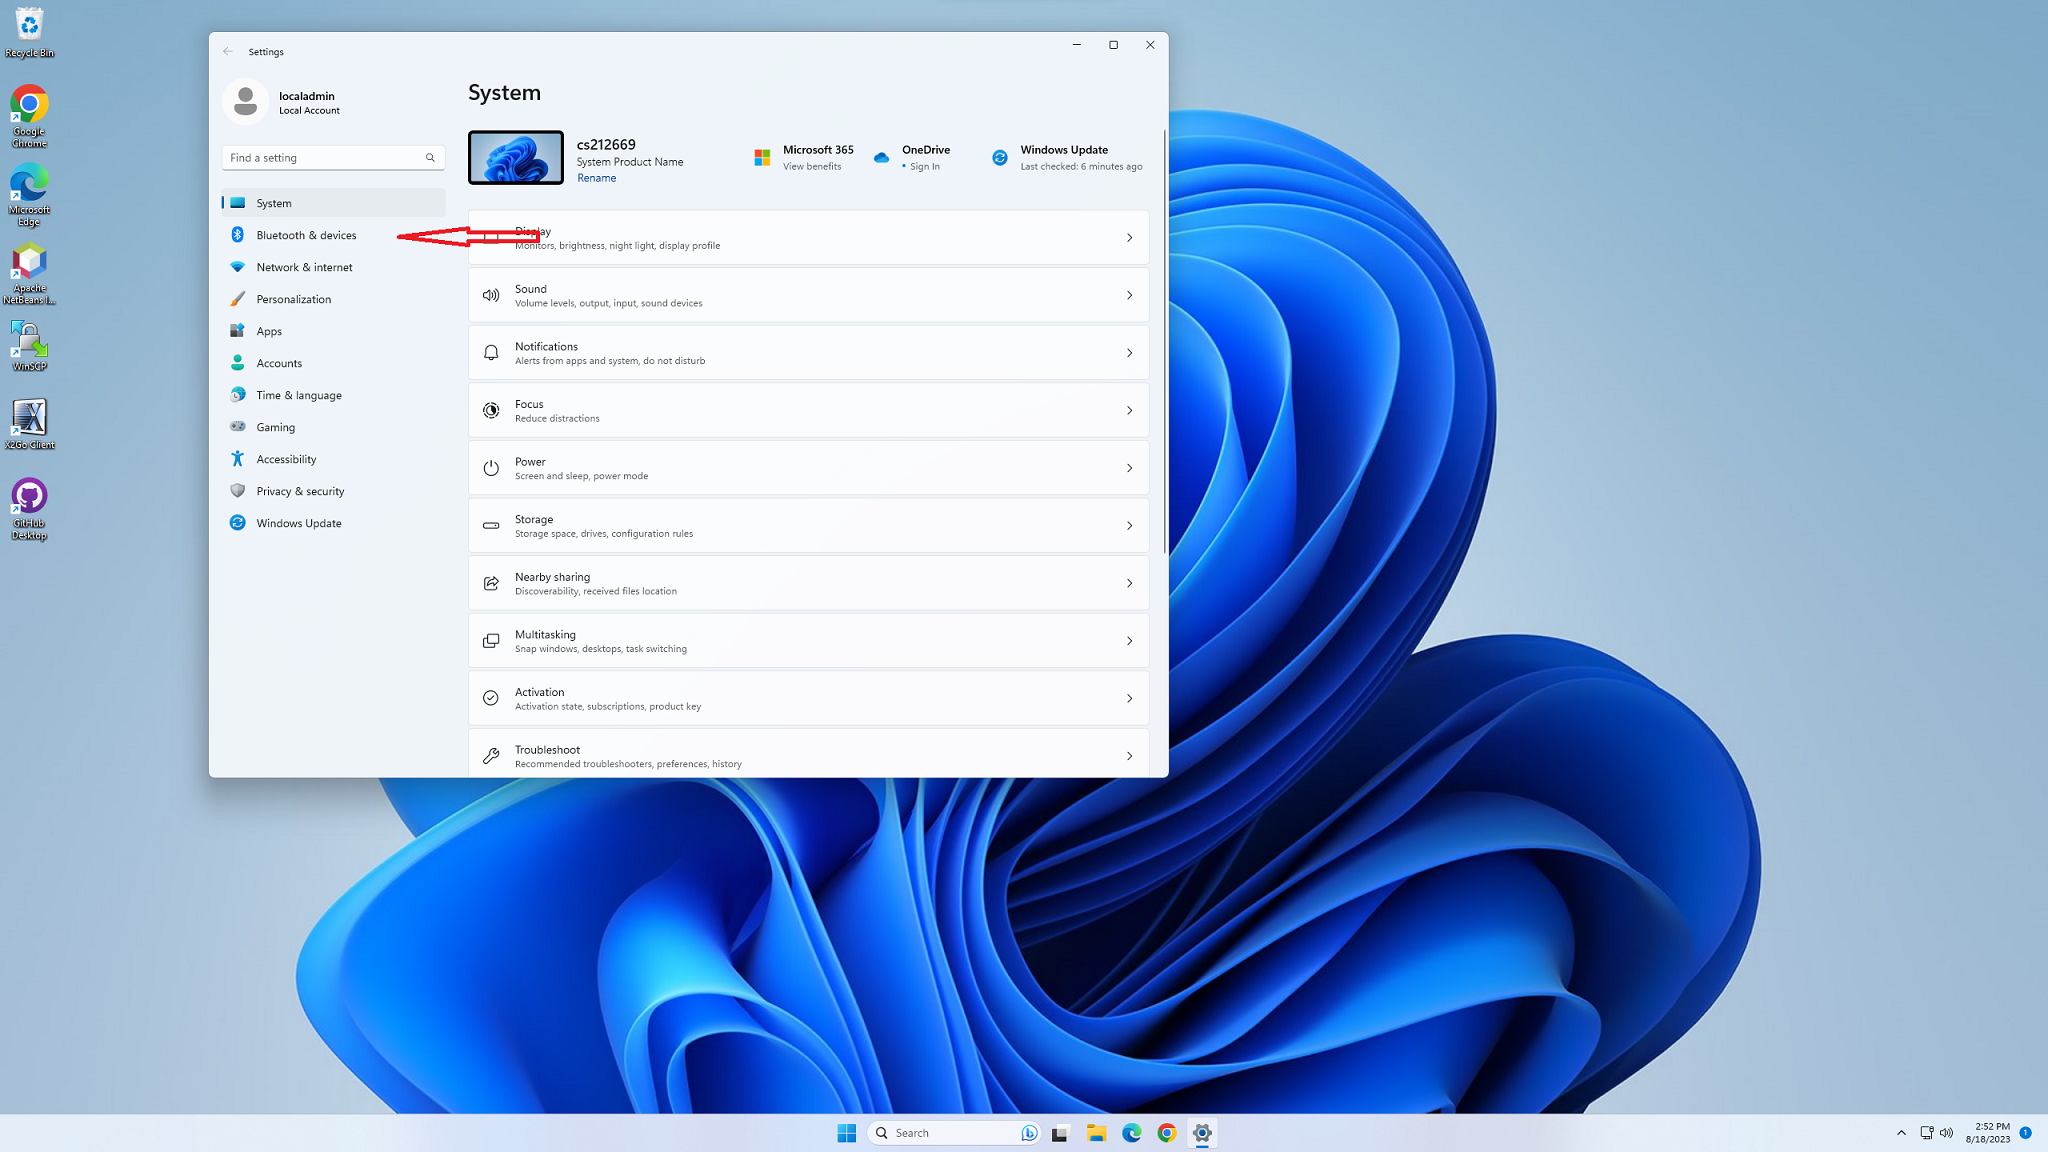Image resolution: width=2048 pixels, height=1152 pixels.
Task: Click the vertical scrollbar in System page
Action: pyautogui.click(x=1164, y=340)
